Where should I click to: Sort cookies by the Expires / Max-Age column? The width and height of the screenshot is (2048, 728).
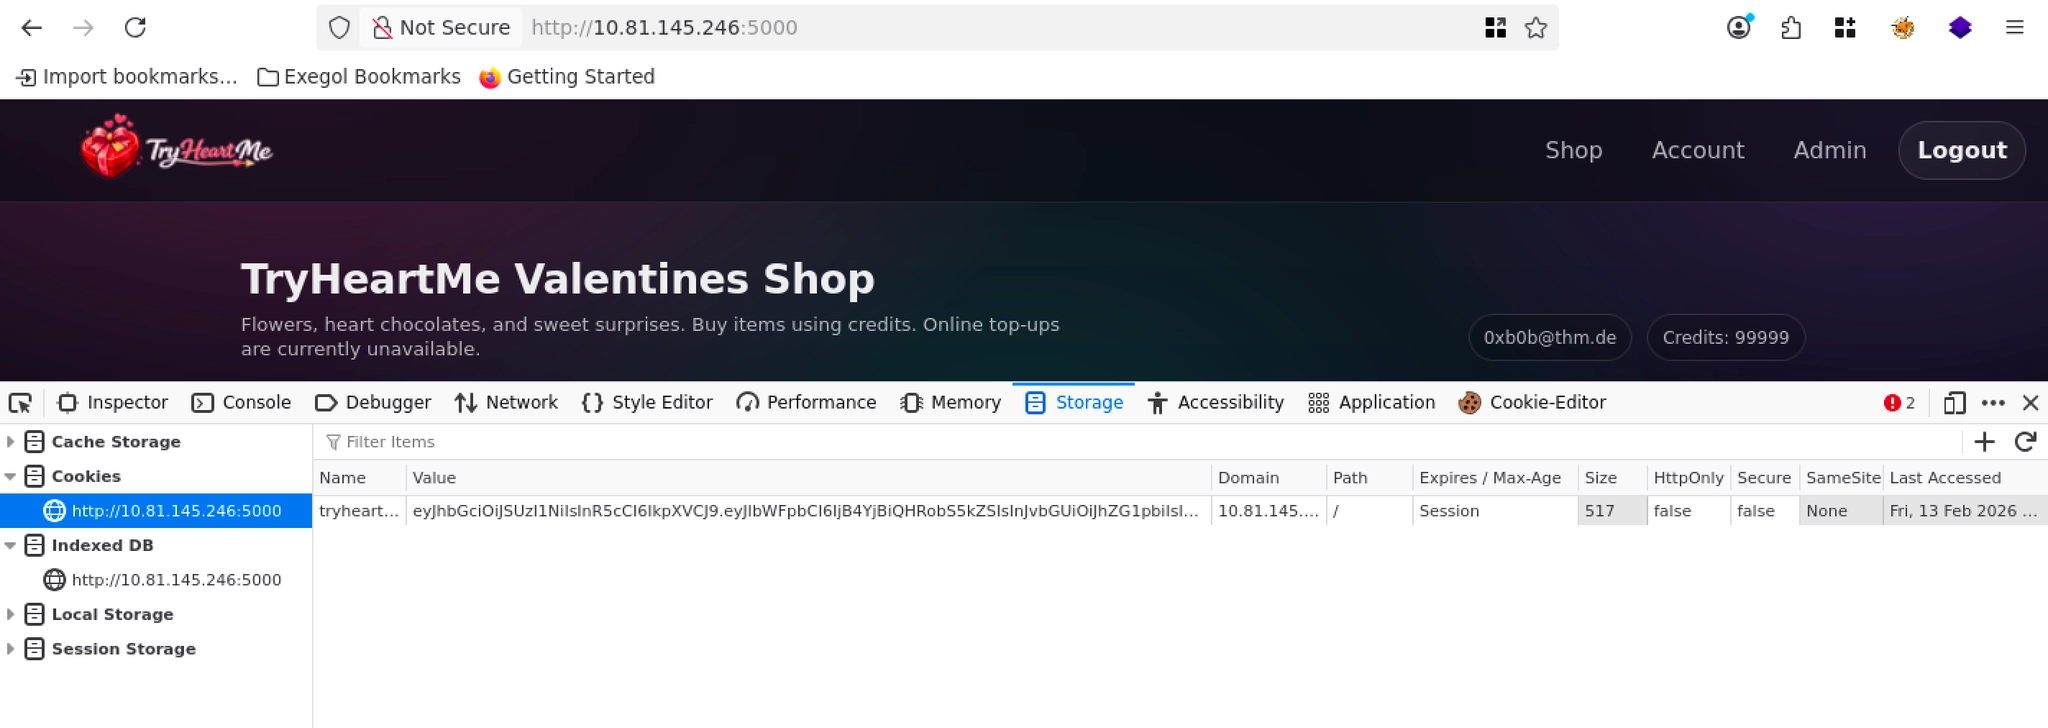[x=1489, y=478]
